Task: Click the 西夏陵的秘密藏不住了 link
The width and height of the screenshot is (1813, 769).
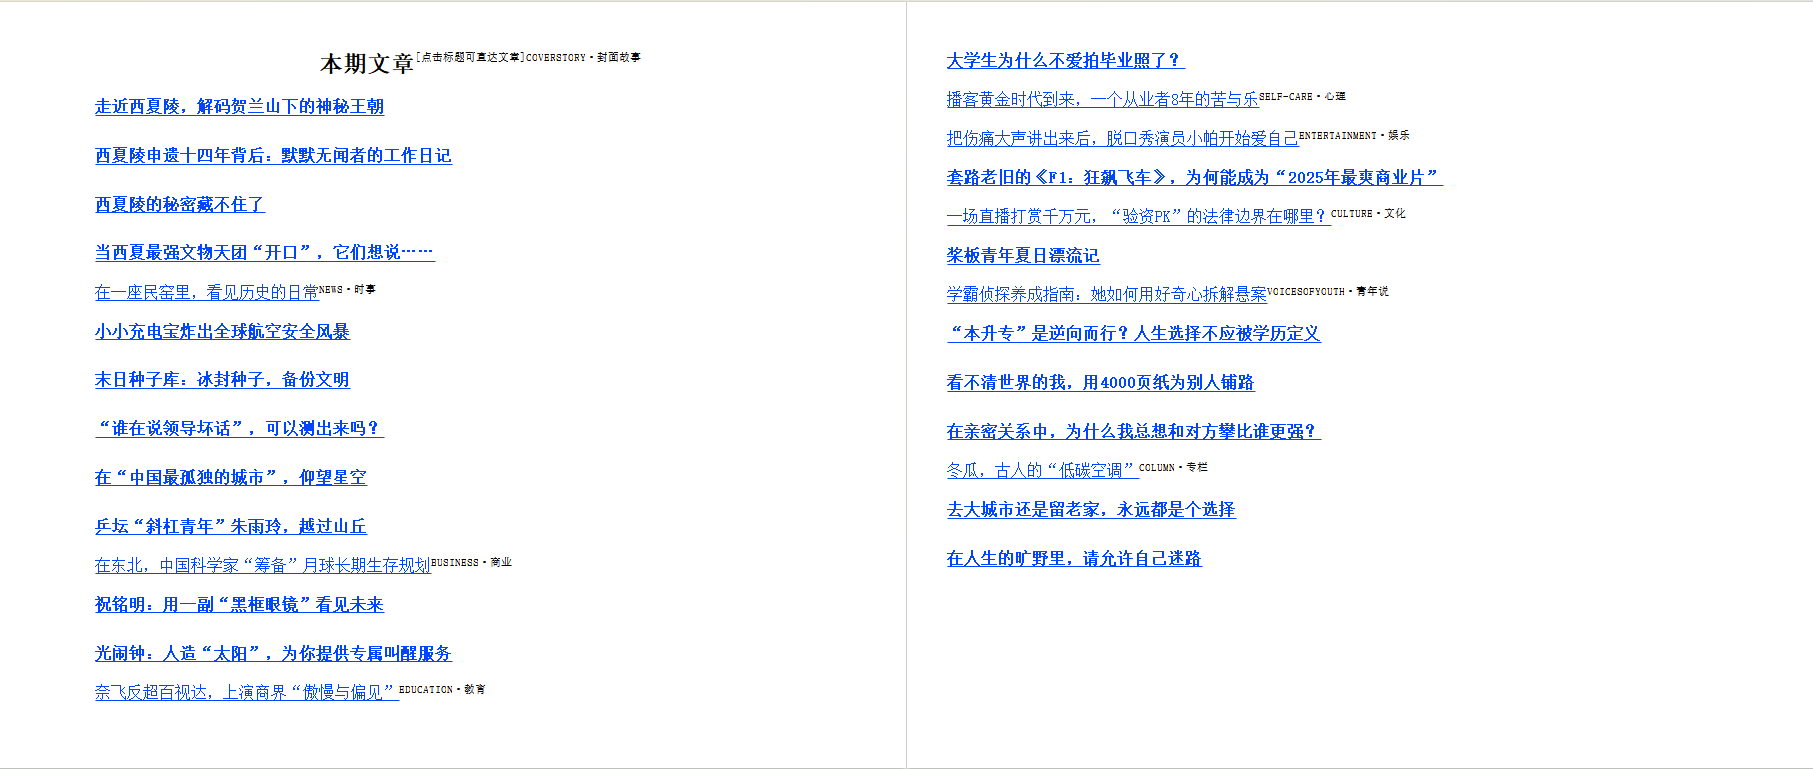Action: coord(179,205)
